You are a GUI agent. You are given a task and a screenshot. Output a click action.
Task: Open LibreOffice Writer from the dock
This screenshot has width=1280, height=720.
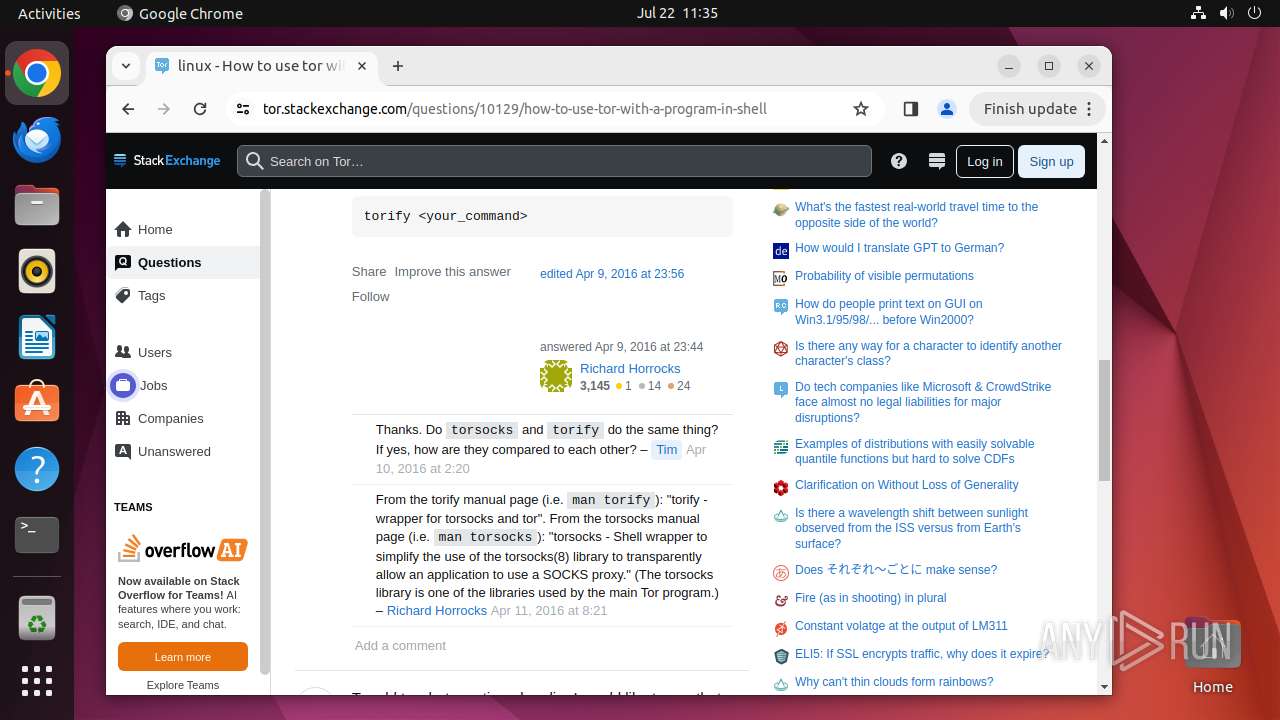click(x=37, y=337)
